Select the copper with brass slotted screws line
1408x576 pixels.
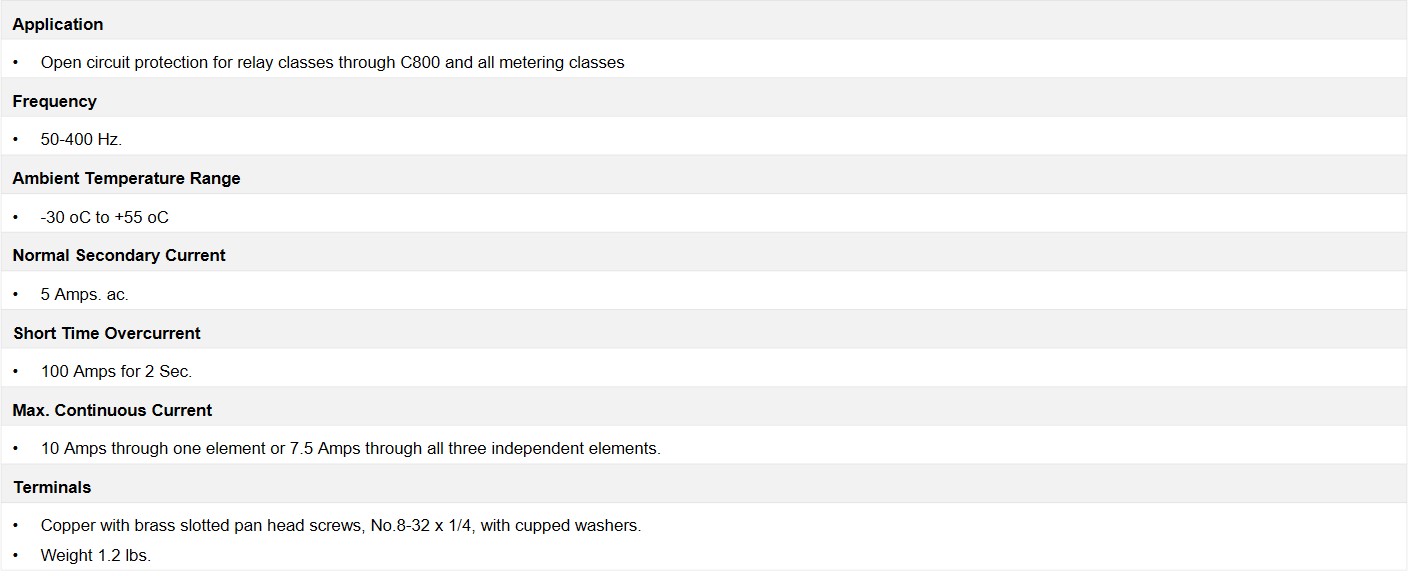[341, 525]
